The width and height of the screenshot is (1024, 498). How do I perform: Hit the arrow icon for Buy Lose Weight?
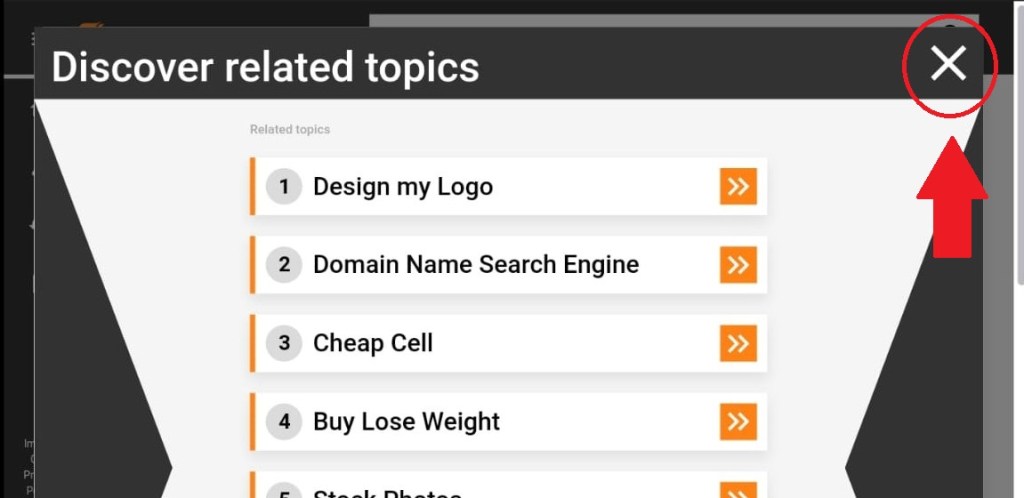[x=738, y=421]
